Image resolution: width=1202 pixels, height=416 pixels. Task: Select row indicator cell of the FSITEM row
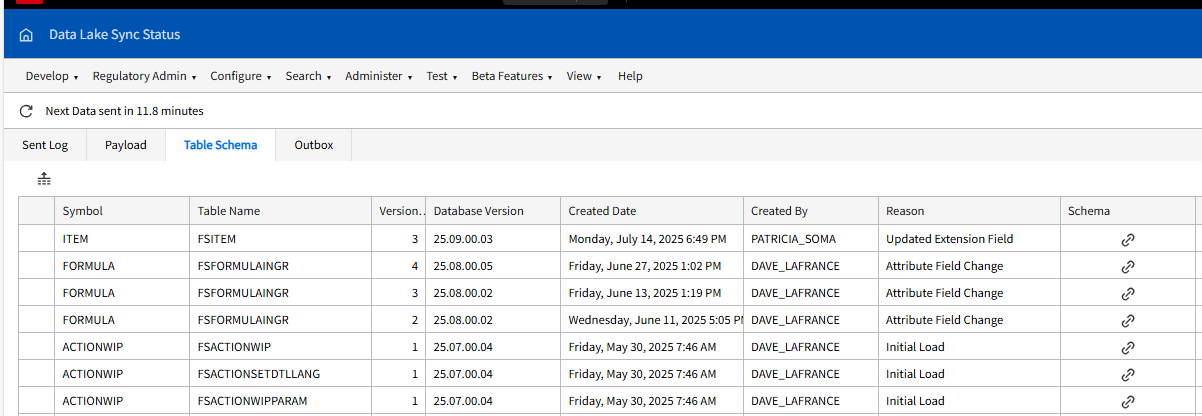click(37, 239)
